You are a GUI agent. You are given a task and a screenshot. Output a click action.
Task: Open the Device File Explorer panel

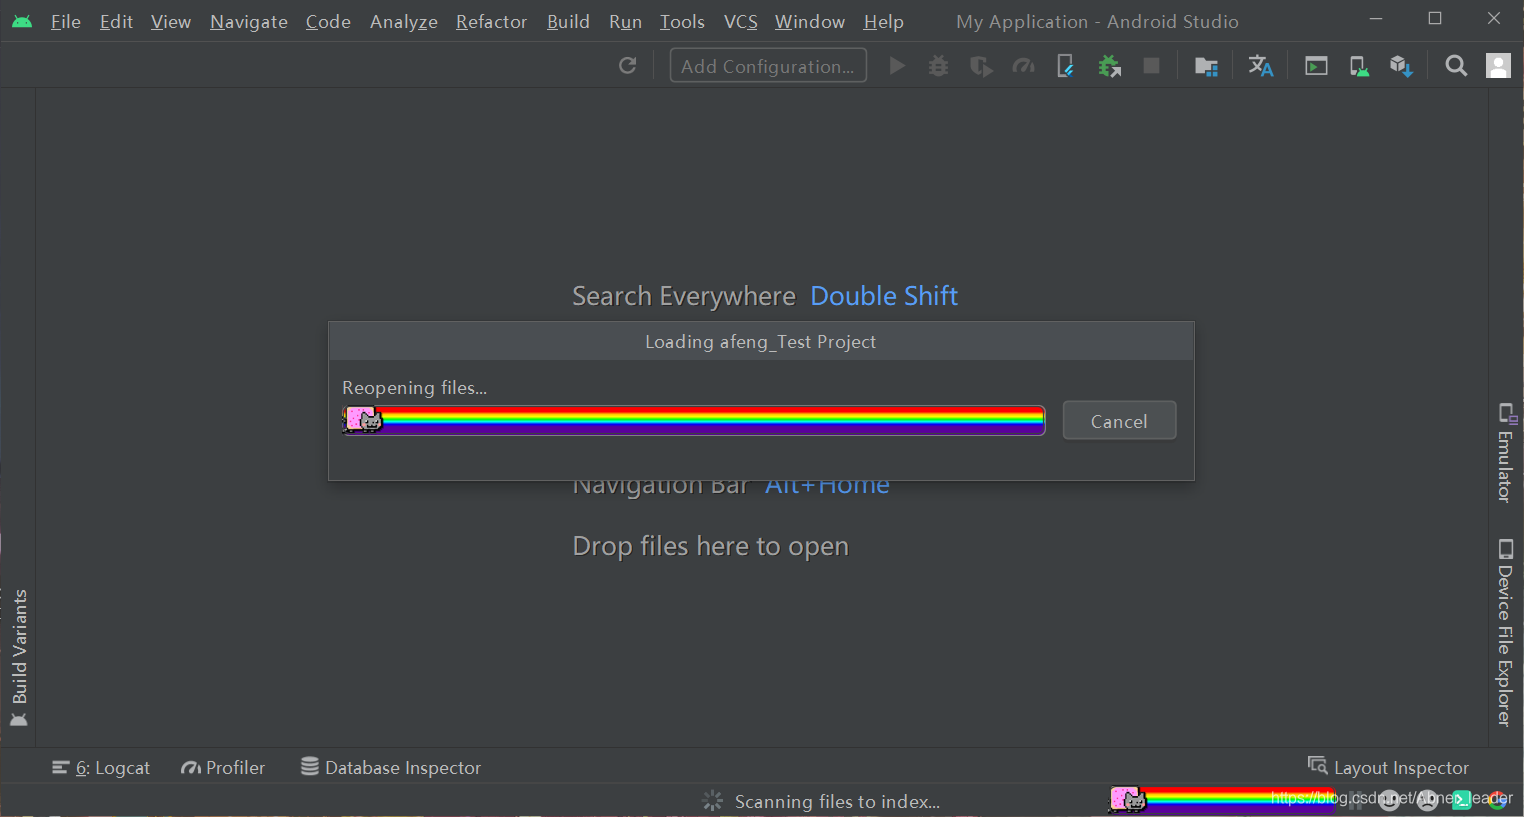point(1505,632)
